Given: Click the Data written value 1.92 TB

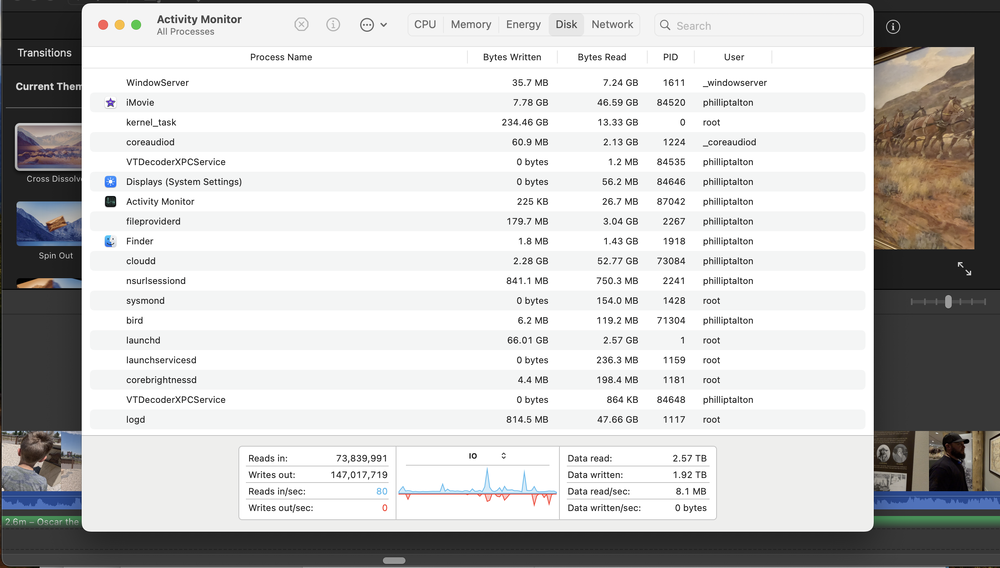Looking at the screenshot, I should [x=689, y=474].
